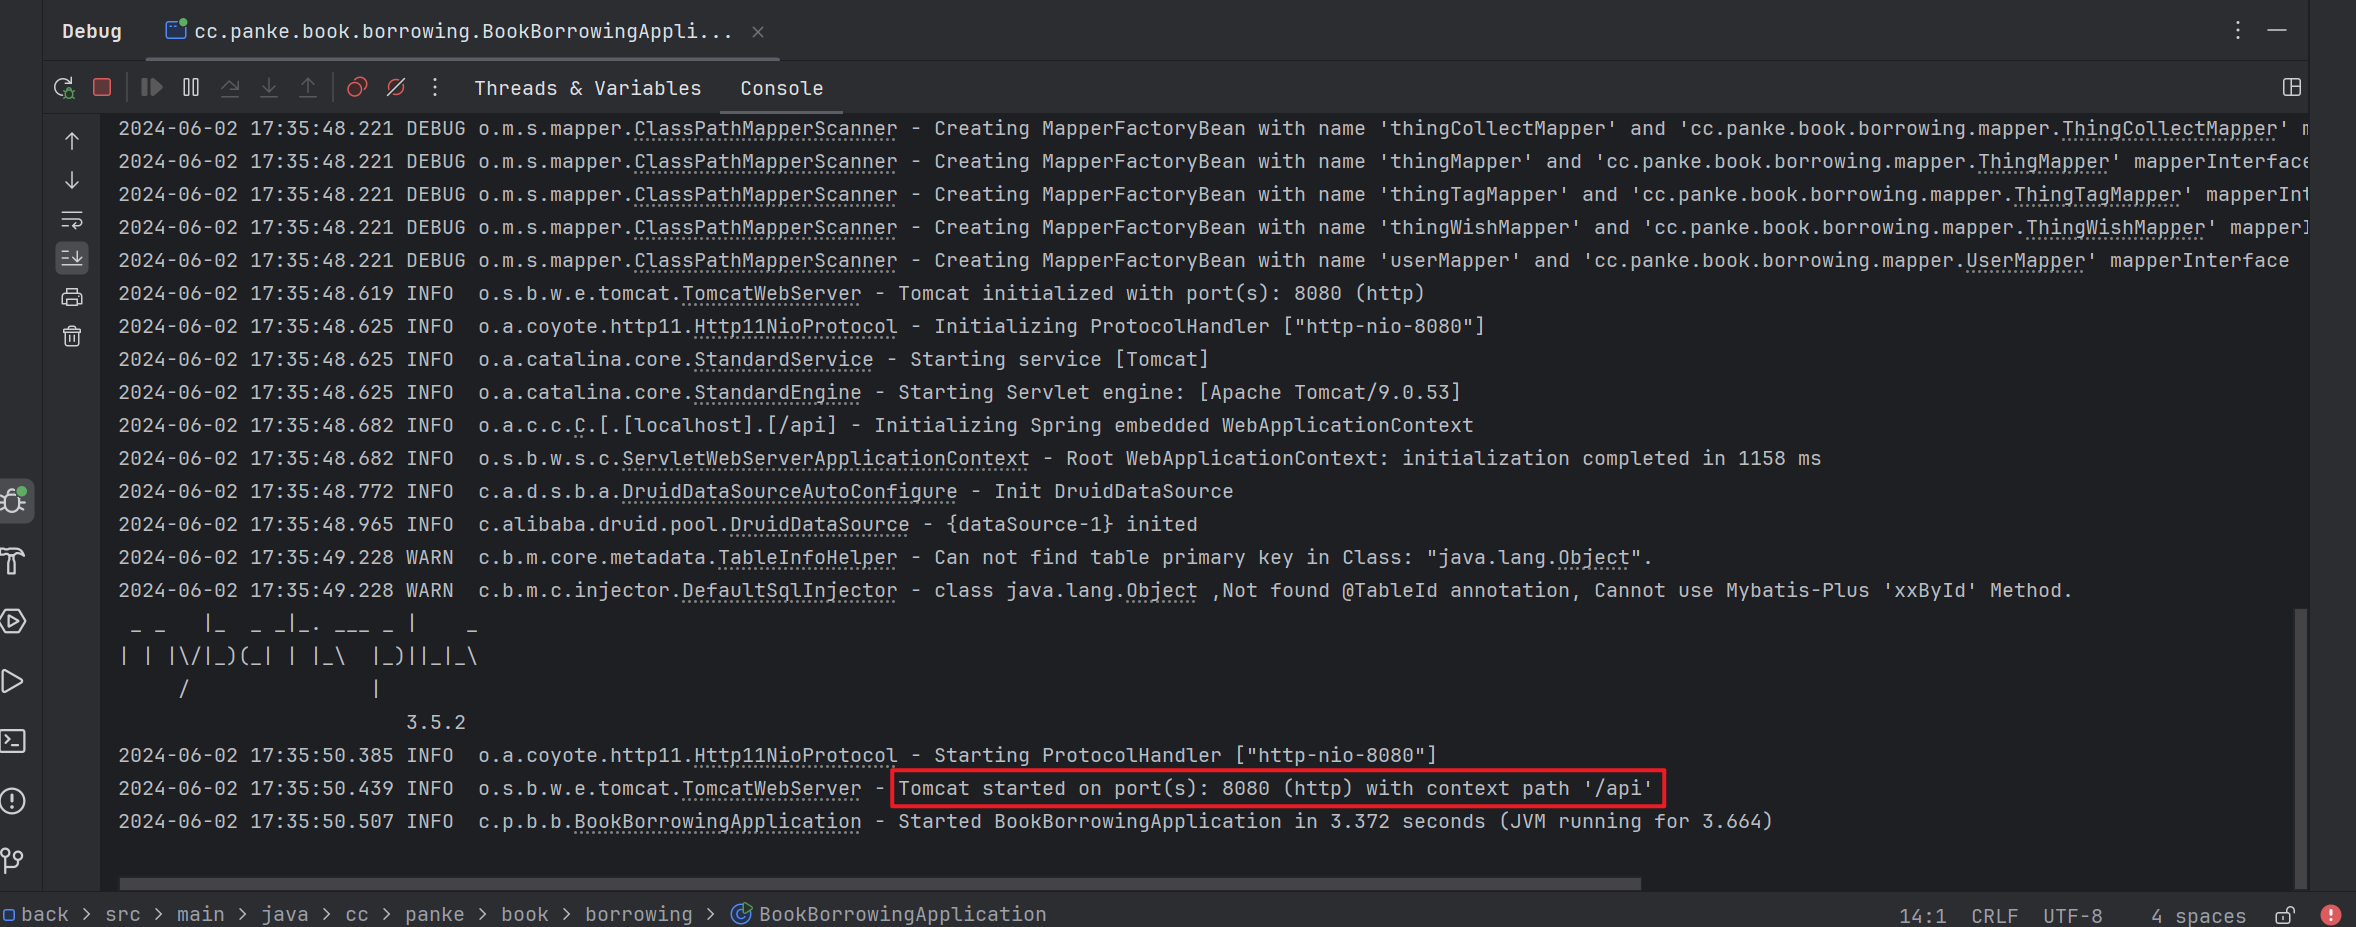2356x927 pixels.
Task: Open the Problems tool window
Action: pyautogui.click(x=13, y=801)
